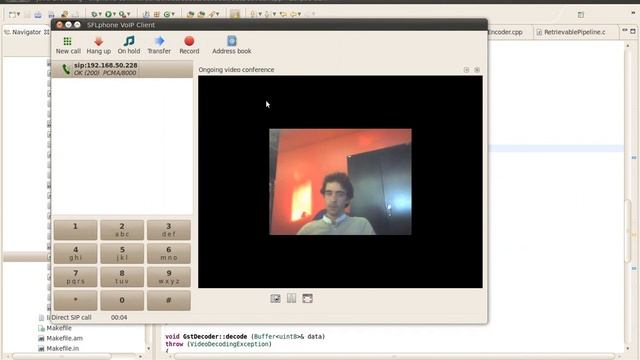The image size is (640, 360).
Task: Click the green phone icon of the active call
Action: click(66, 69)
